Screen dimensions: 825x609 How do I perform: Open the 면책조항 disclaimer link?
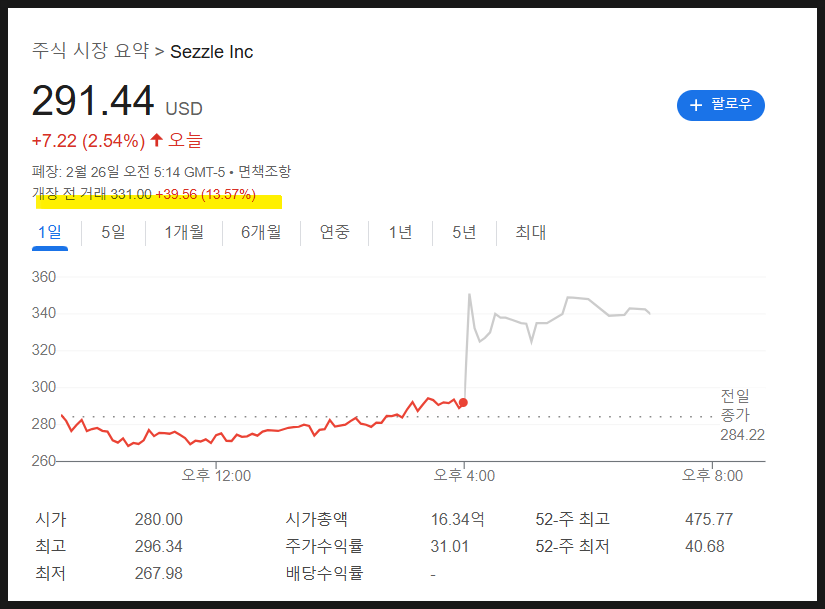click(x=264, y=172)
